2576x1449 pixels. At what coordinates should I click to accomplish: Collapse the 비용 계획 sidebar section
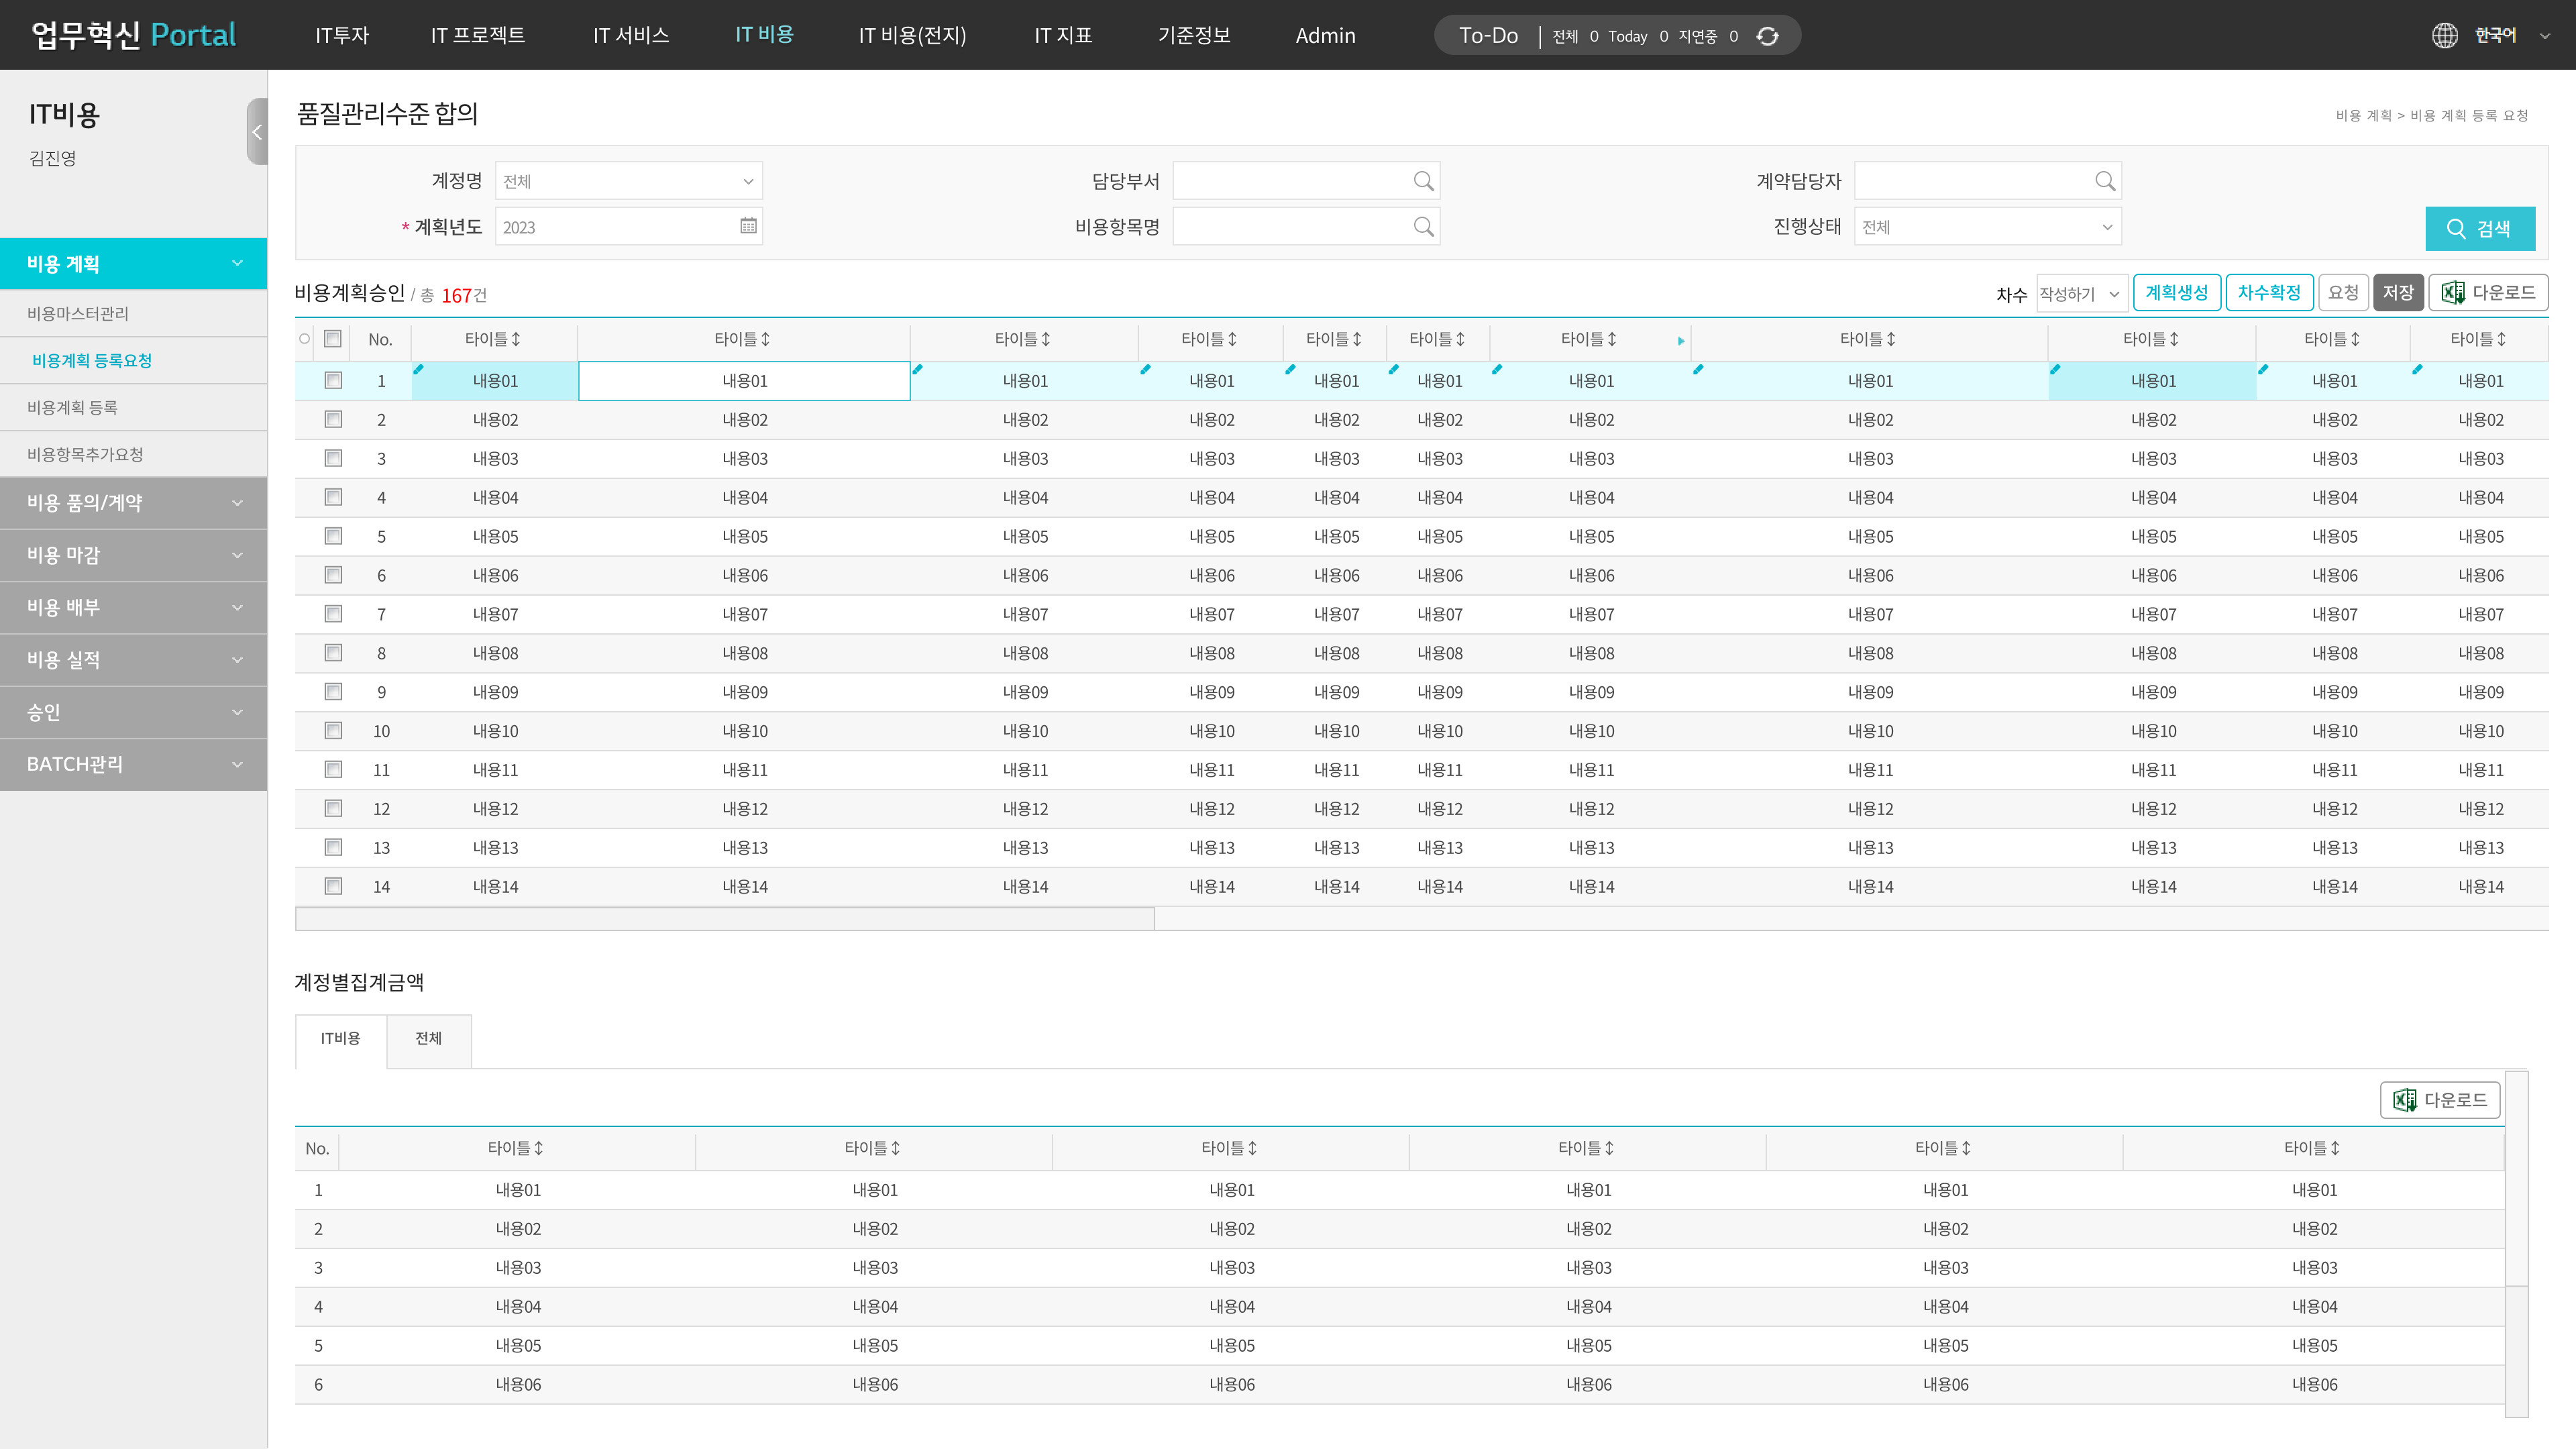pos(133,263)
